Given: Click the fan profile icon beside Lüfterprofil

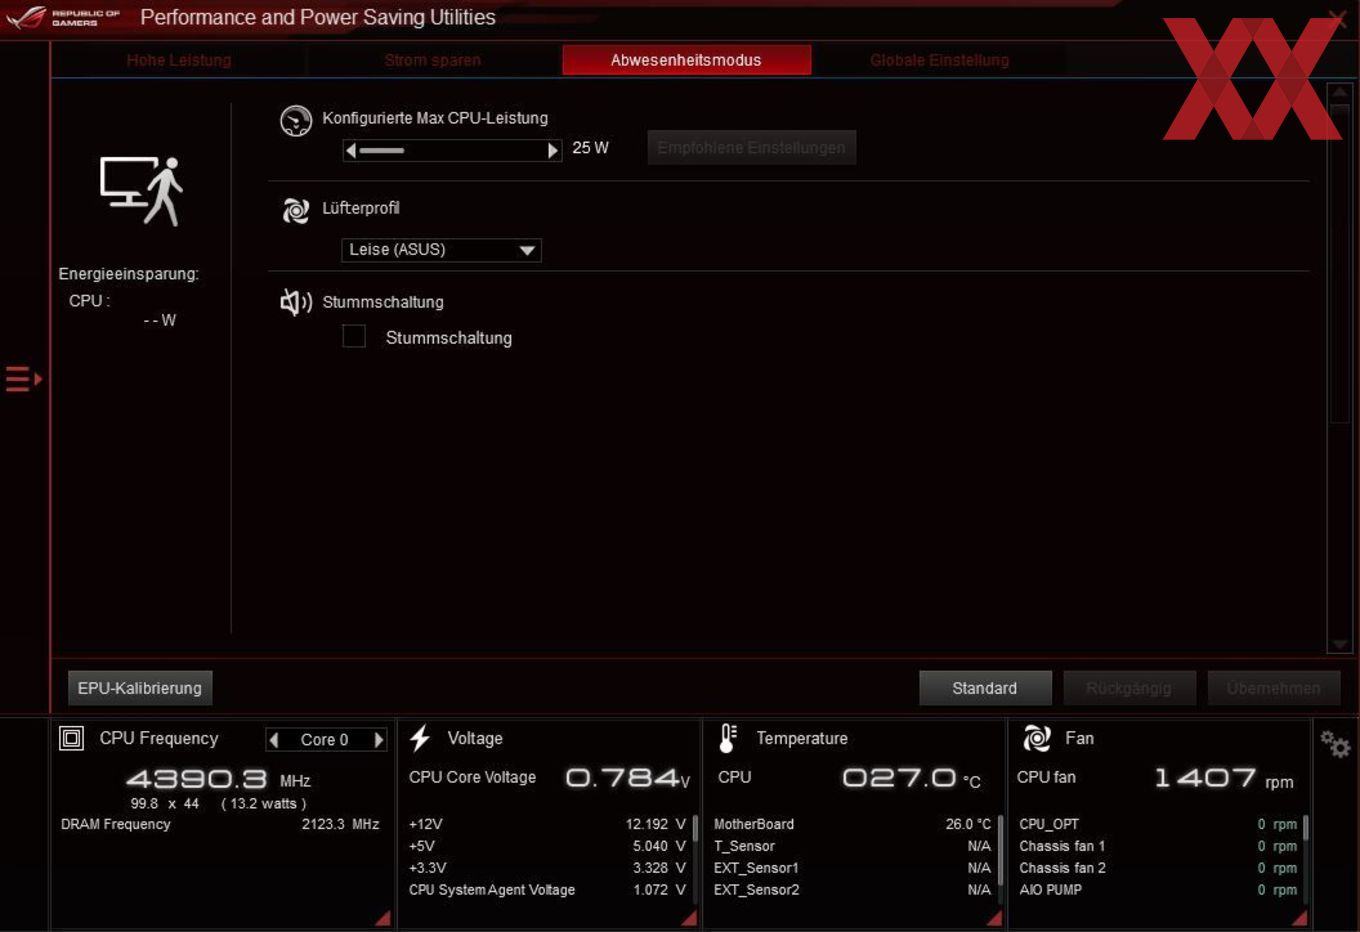Looking at the screenshot, I should tap(296, 210).
